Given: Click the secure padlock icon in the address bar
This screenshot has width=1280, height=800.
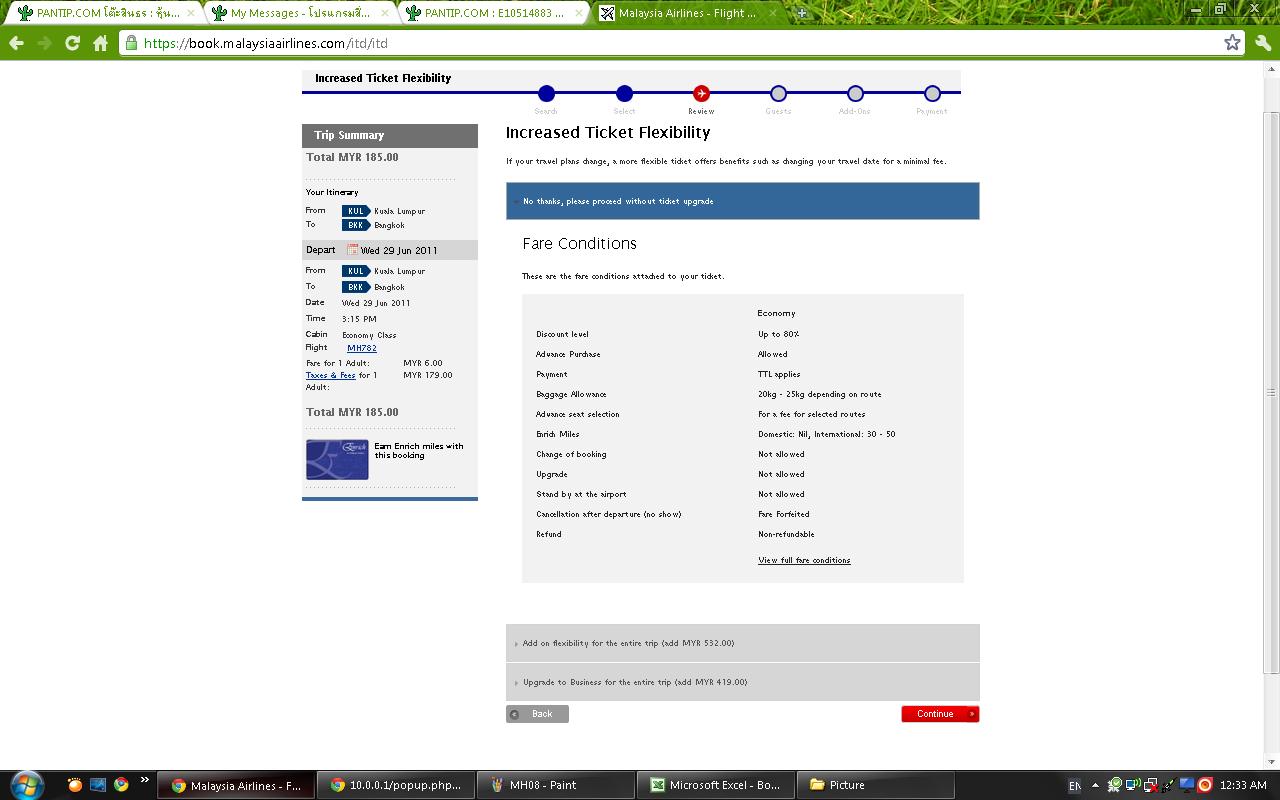Looking at the screenshot, I should point(131,43).
